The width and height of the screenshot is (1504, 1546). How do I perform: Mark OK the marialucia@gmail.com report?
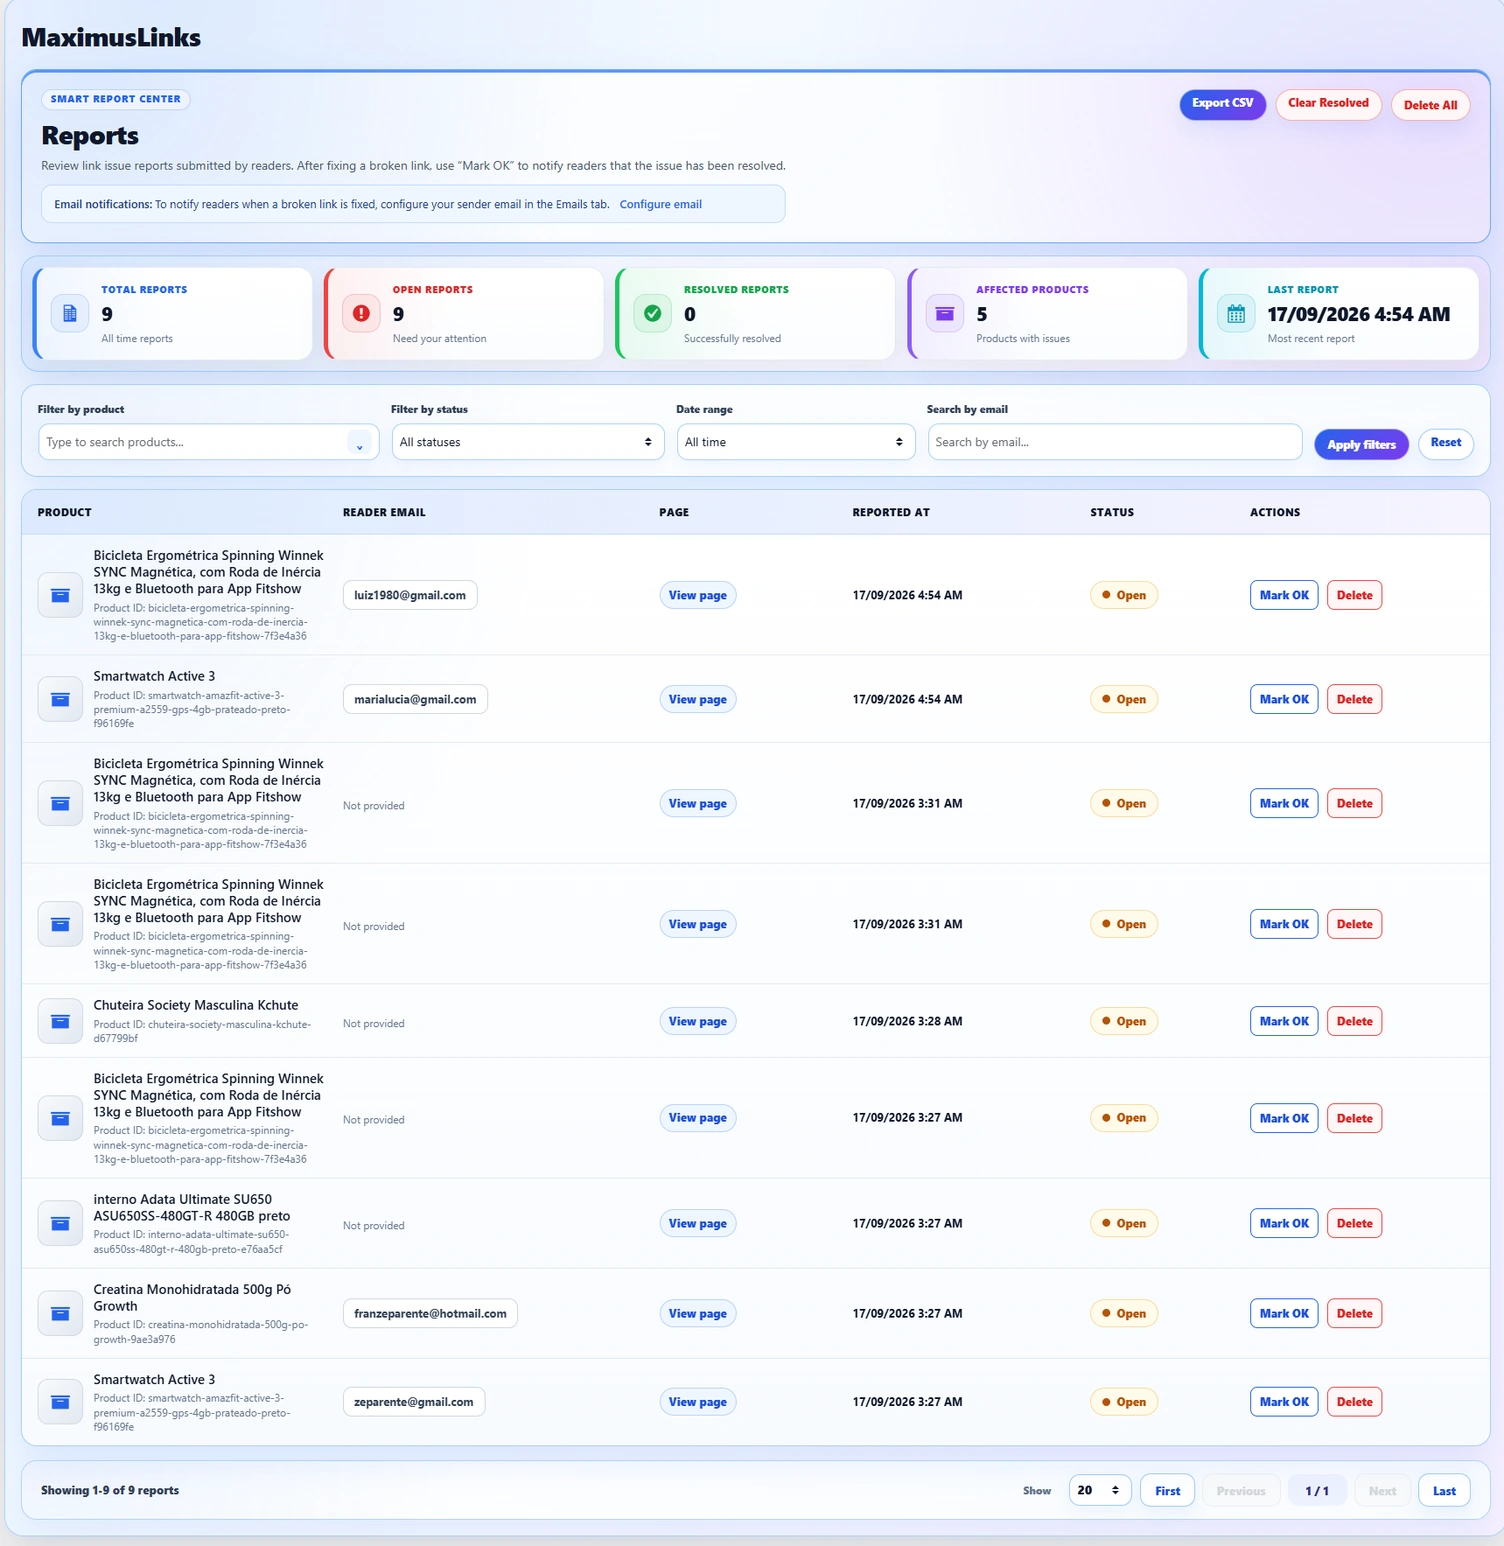[x=1284, y=699]
